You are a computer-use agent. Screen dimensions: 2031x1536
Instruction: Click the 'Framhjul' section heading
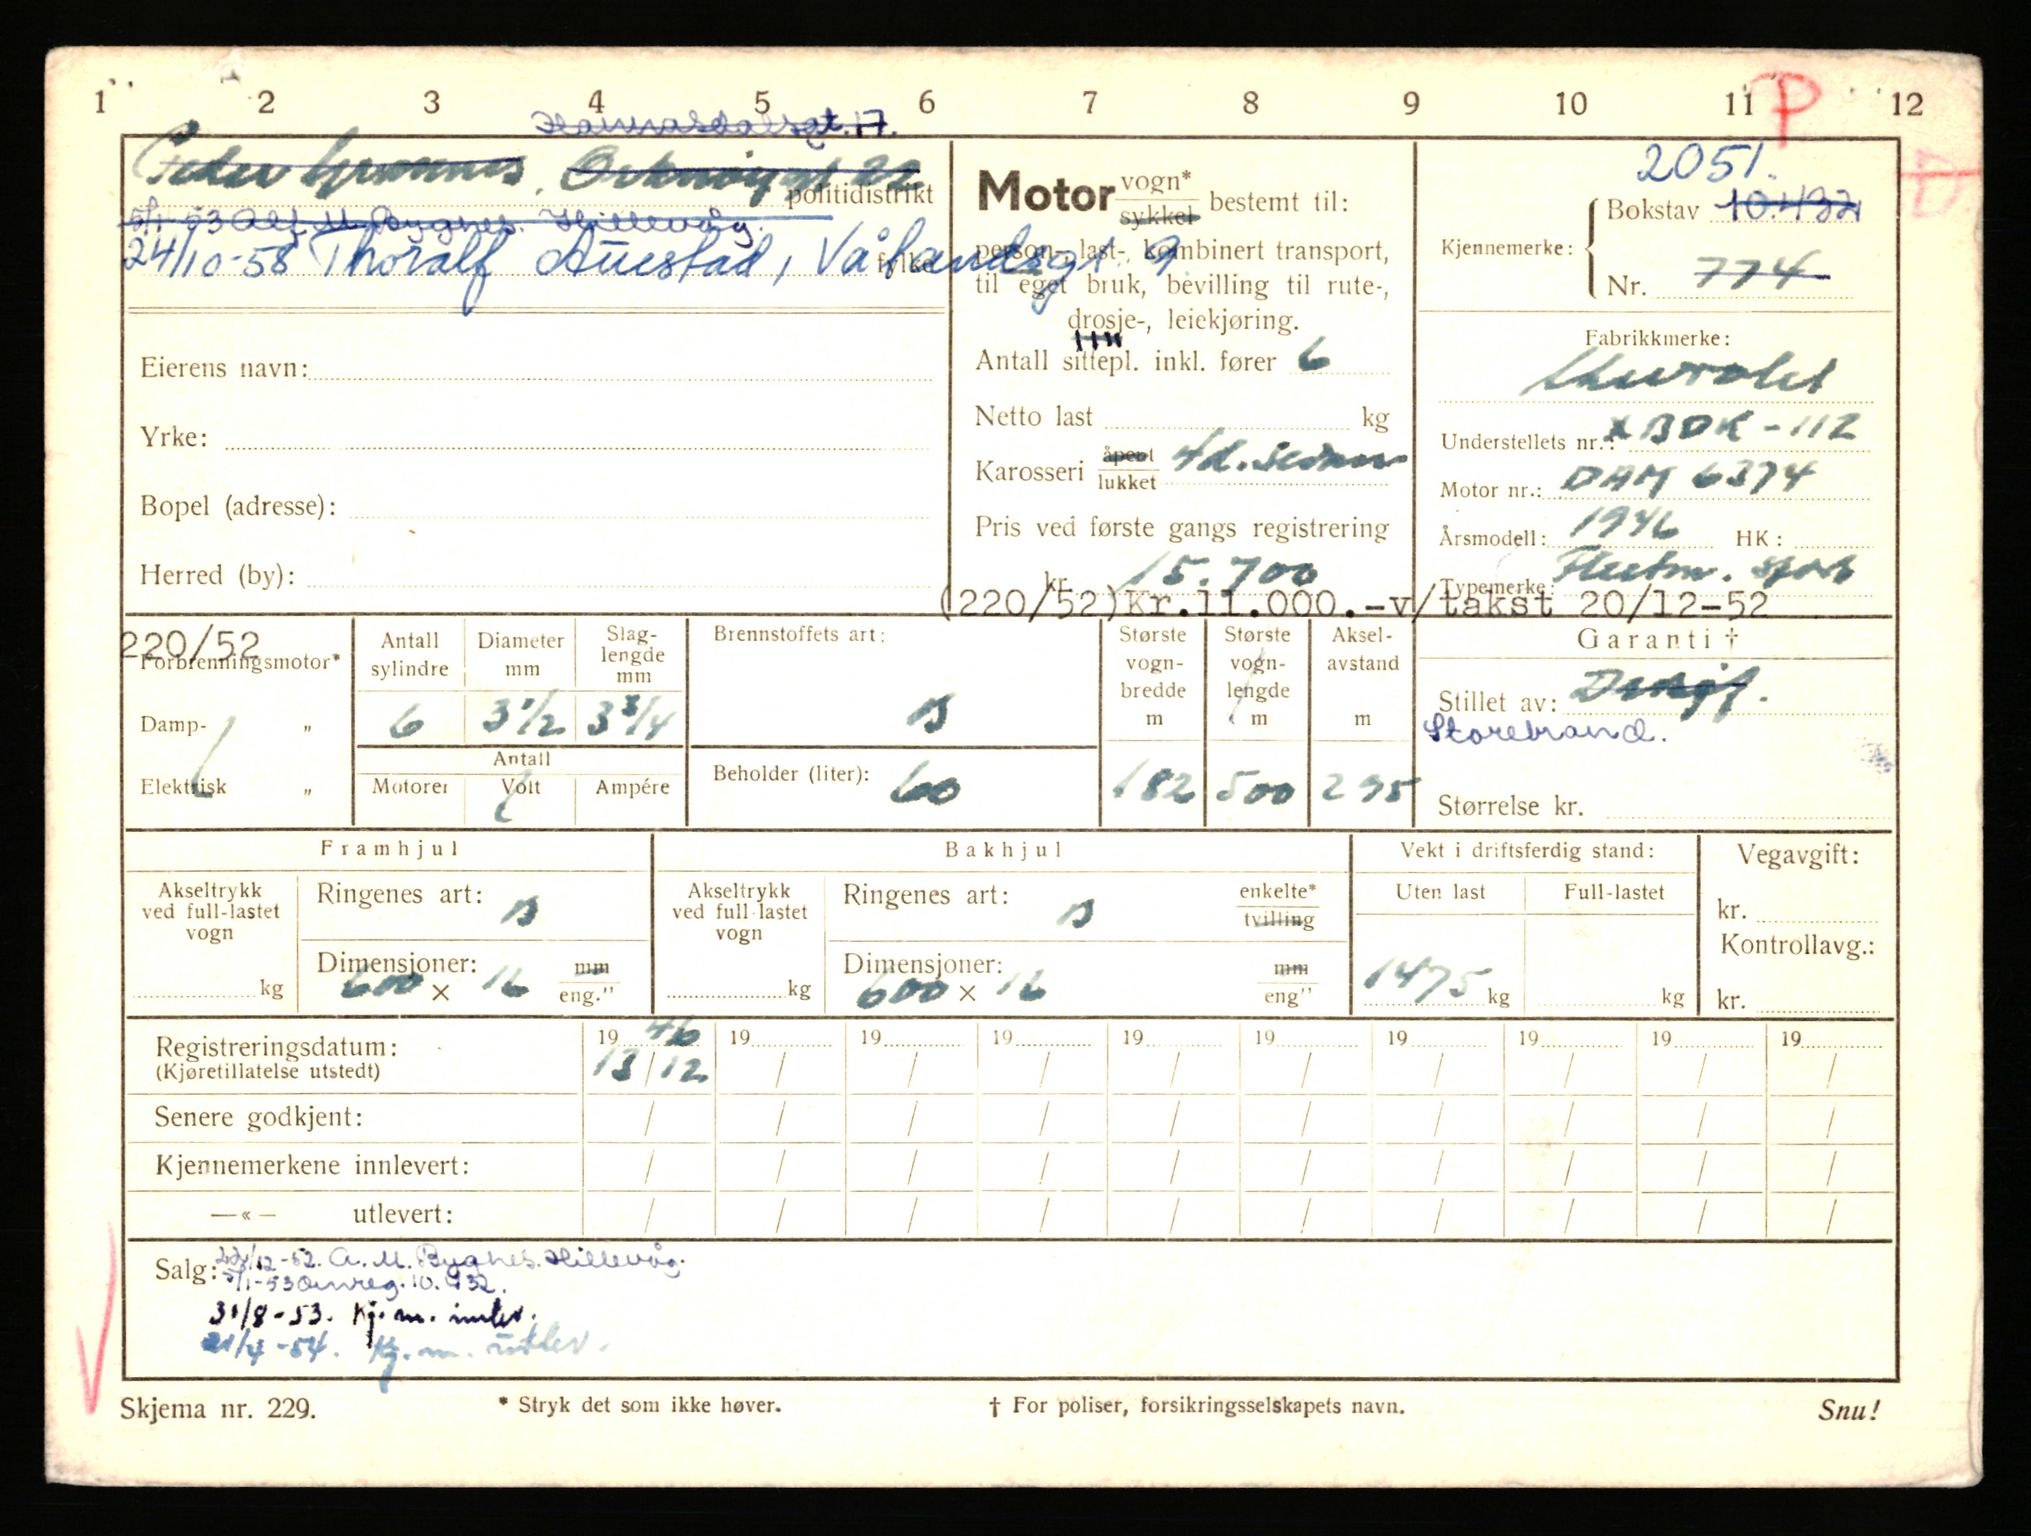click(389, 849)
